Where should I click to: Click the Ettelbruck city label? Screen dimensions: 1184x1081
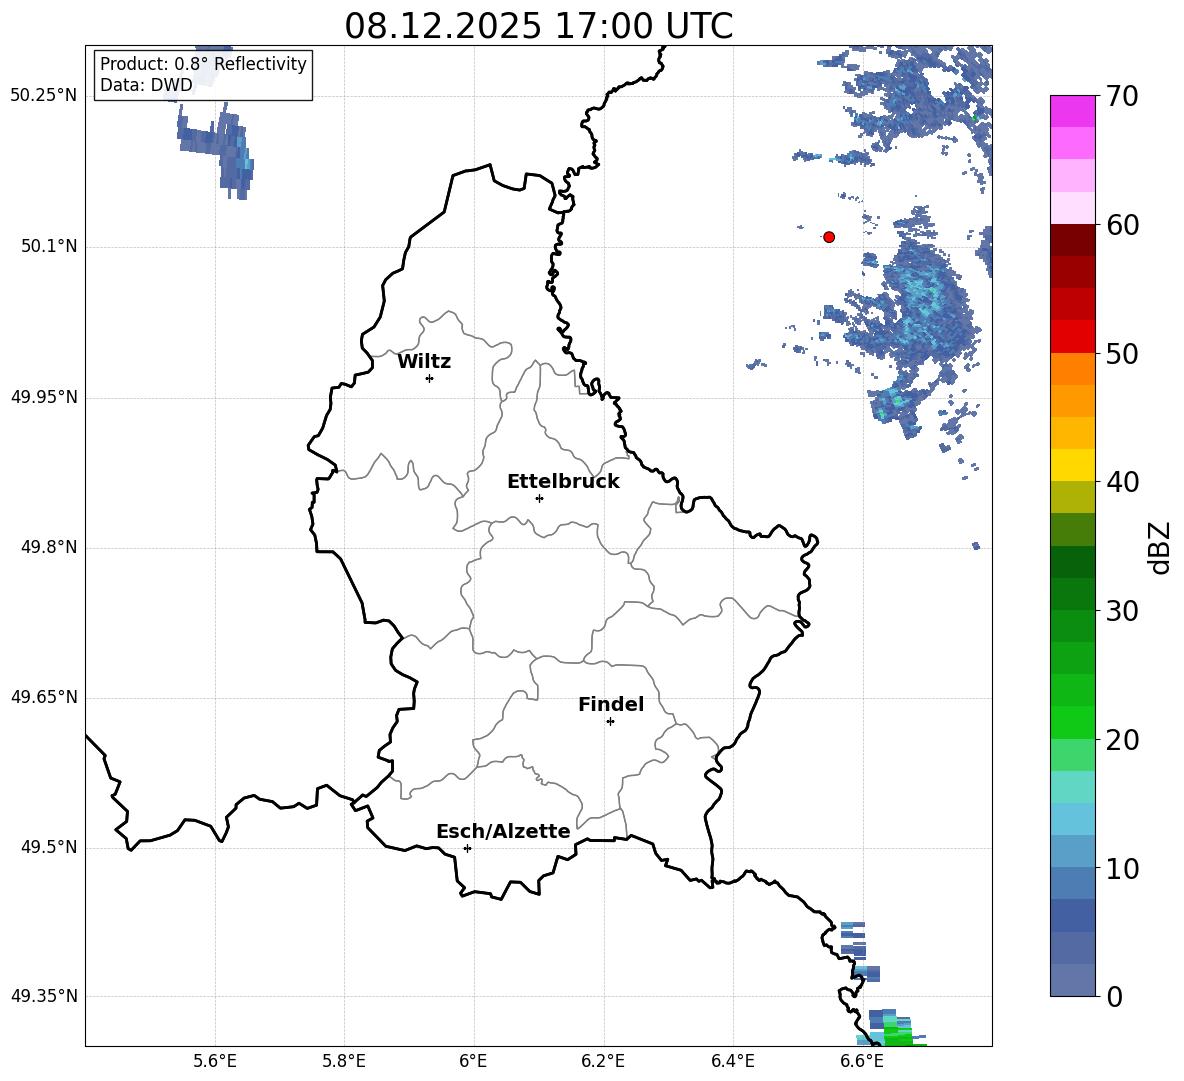563,482
